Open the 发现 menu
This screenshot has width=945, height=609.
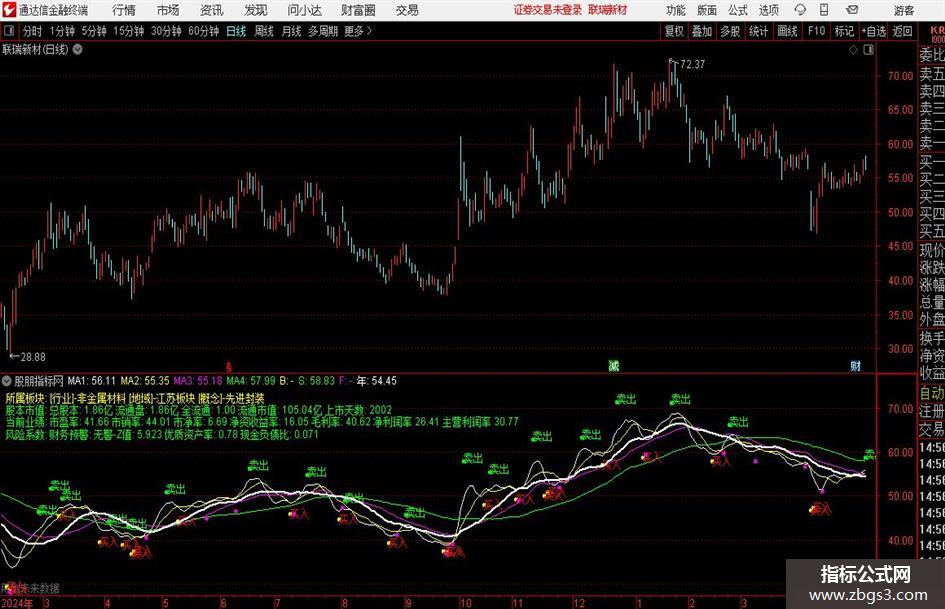coord(256,10)
